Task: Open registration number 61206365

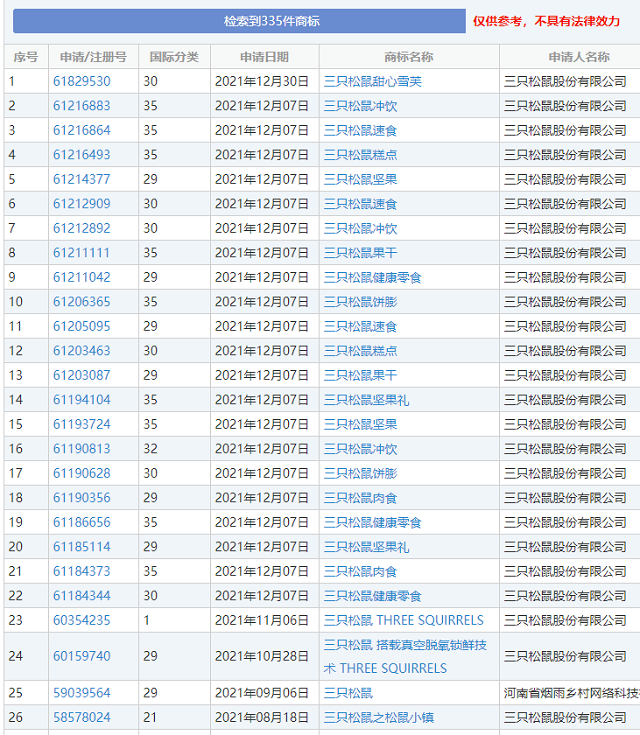Action: point(82,302)
